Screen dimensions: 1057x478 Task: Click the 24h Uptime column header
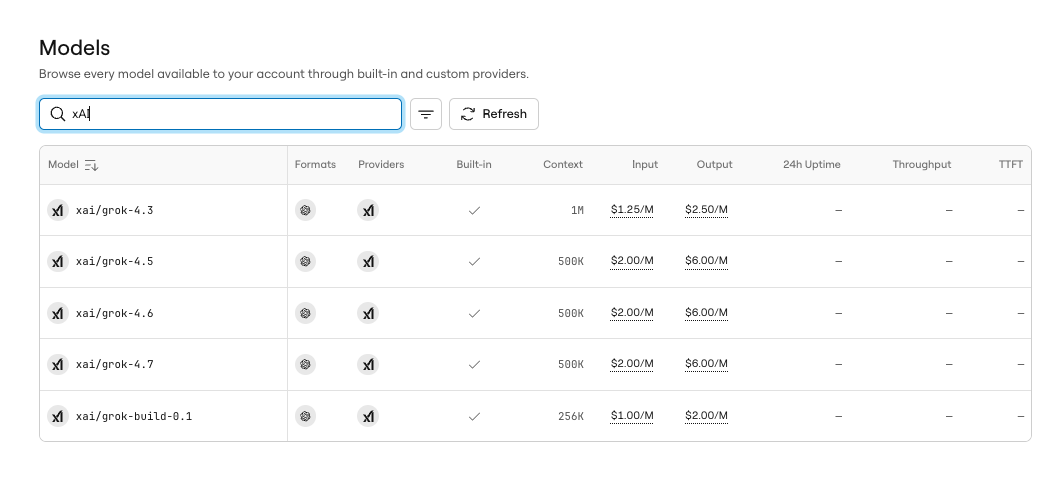coord(812,165)
